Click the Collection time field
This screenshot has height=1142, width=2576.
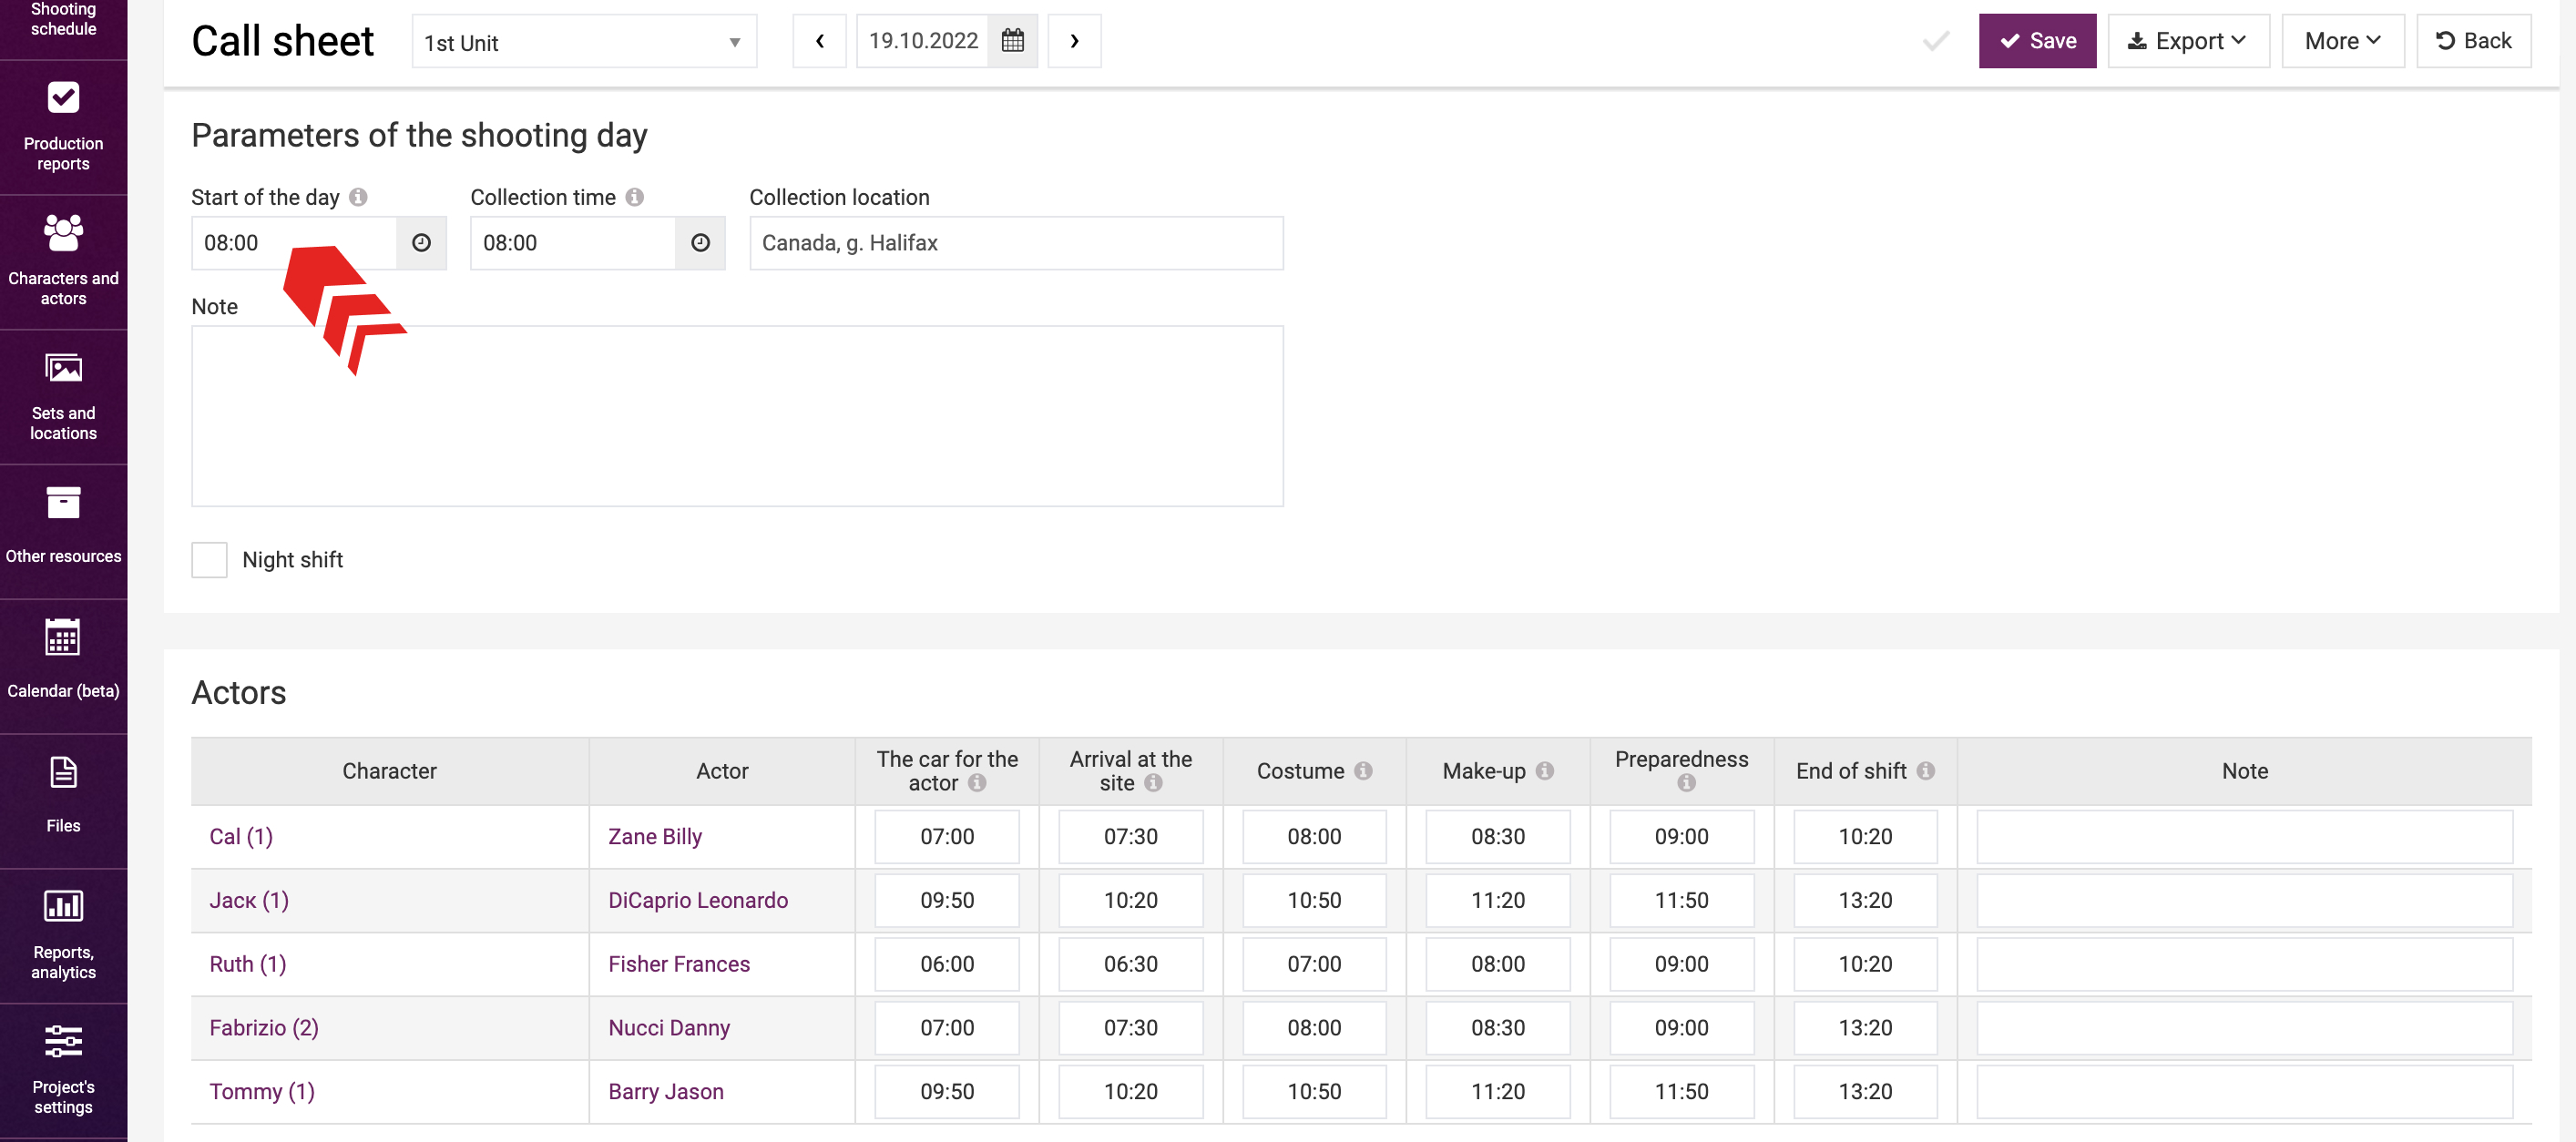tap(573, 243)
